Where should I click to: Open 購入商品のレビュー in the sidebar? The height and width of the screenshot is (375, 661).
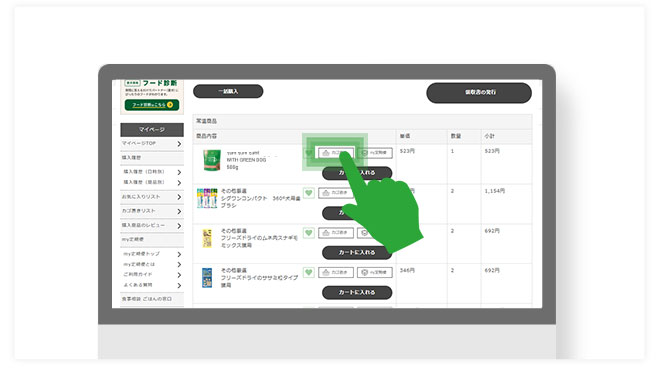pos(152,226)
